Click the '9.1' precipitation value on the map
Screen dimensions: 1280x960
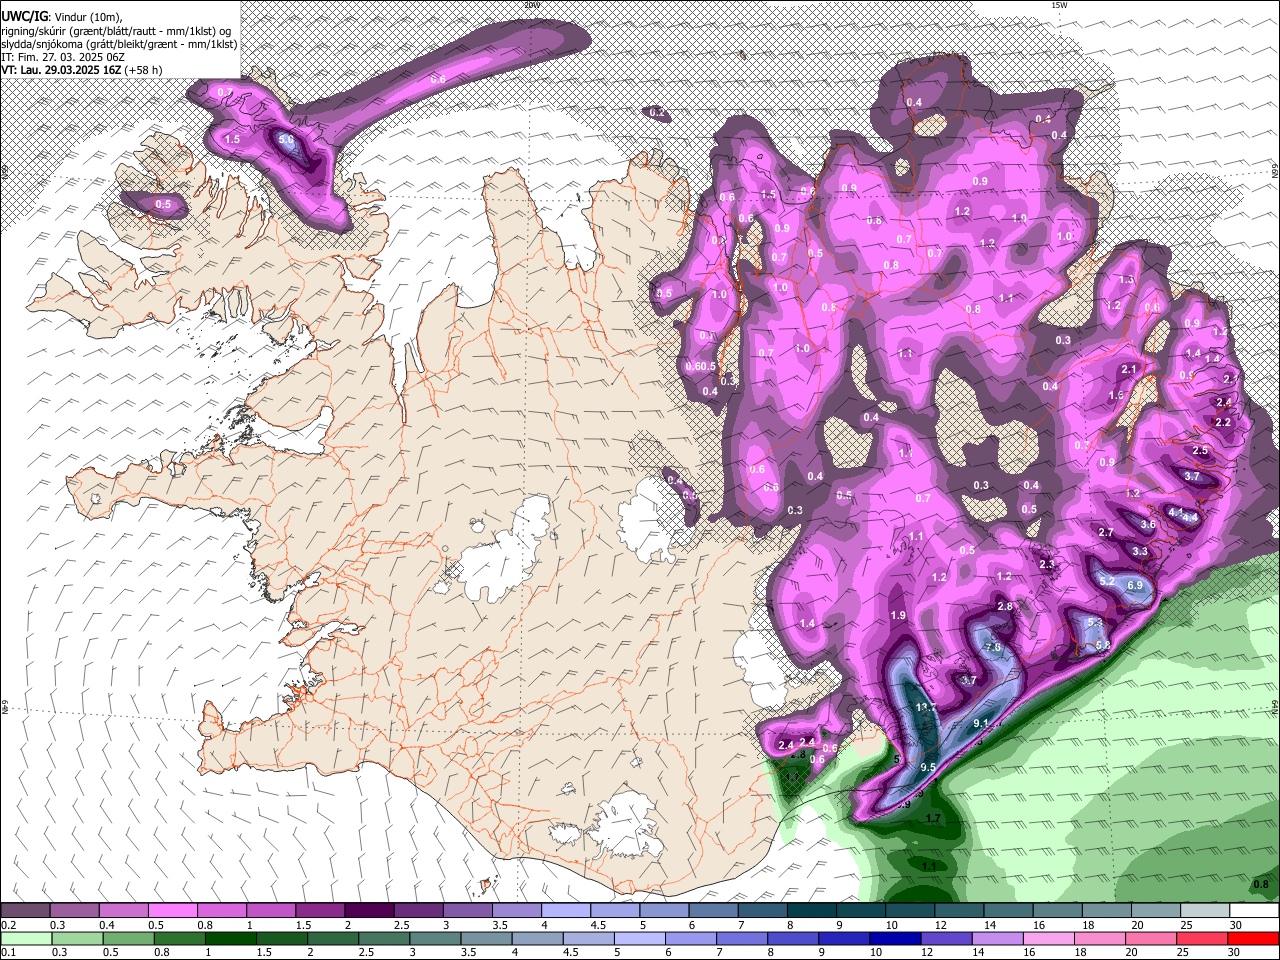pyautogui.click(x=981, y=724)
